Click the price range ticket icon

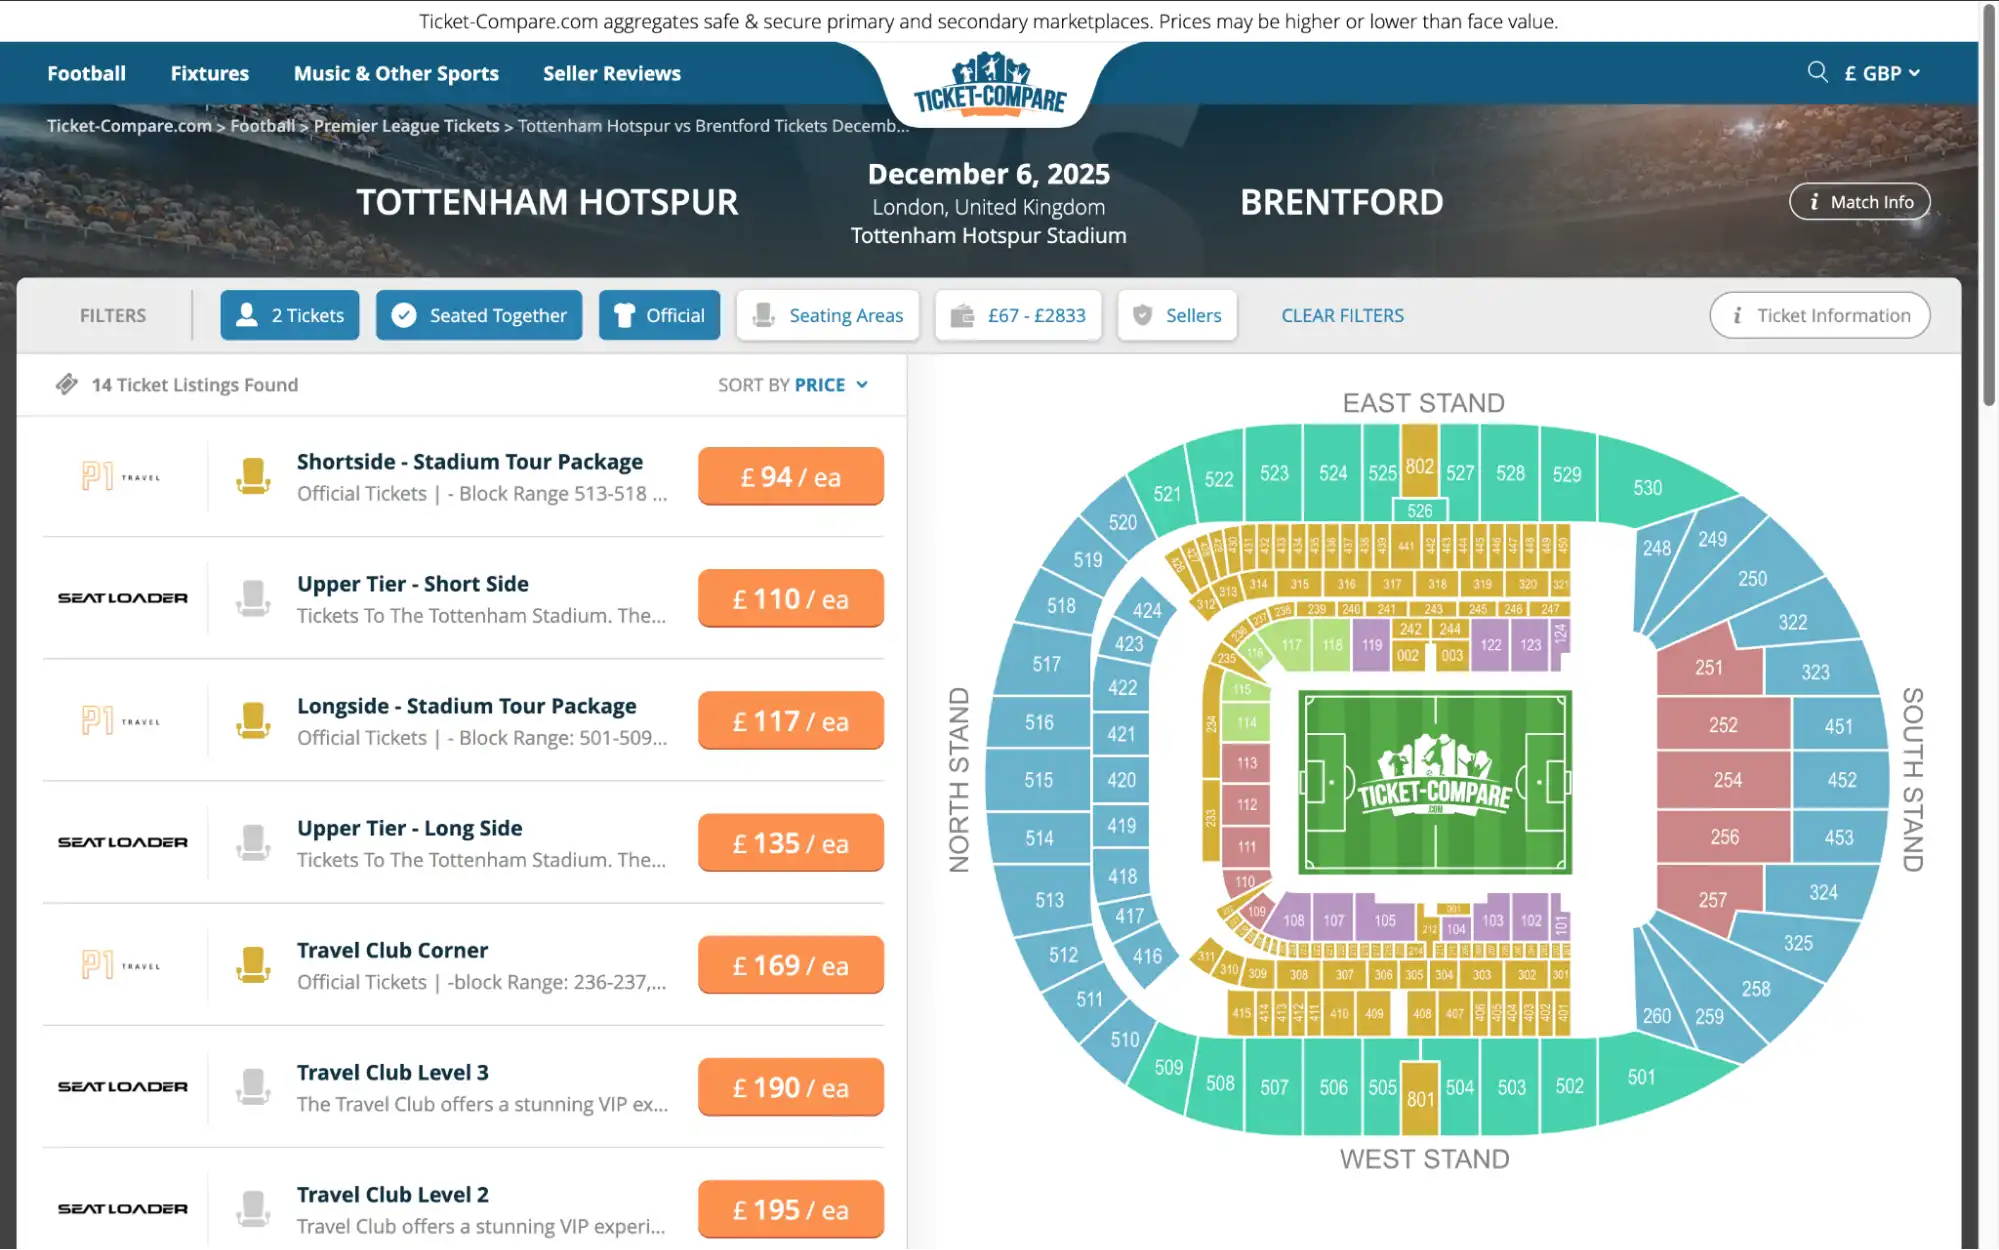pyautogui.click(x=963, y=315)
